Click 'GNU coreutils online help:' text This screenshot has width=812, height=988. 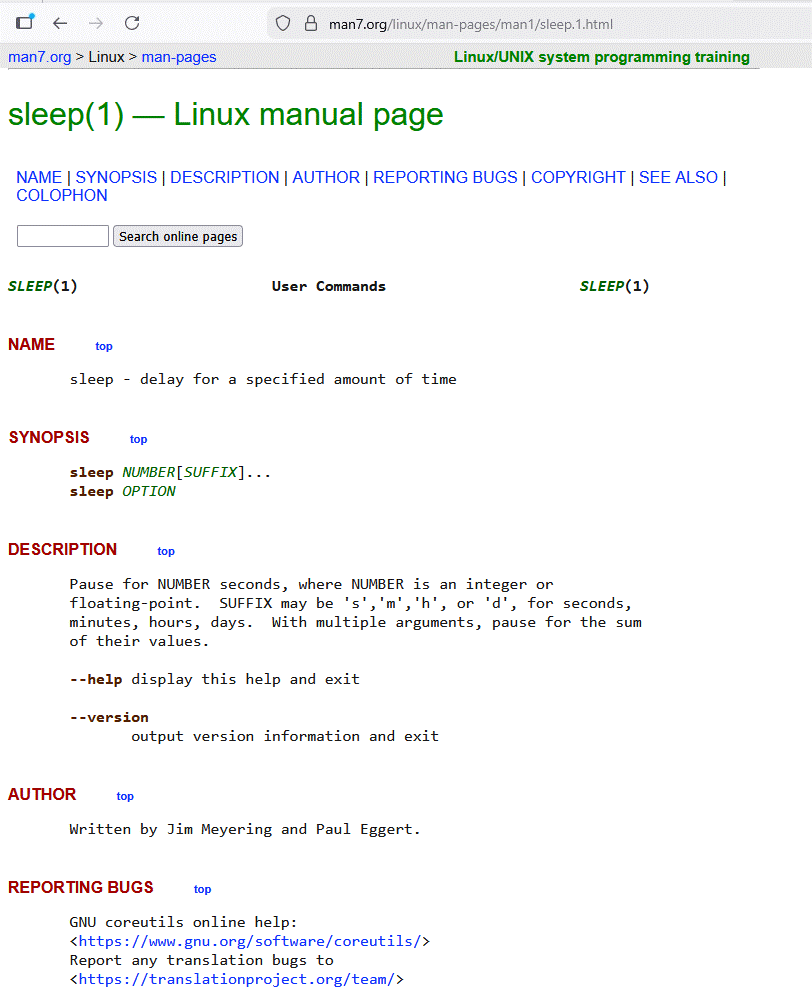[183, 922]
